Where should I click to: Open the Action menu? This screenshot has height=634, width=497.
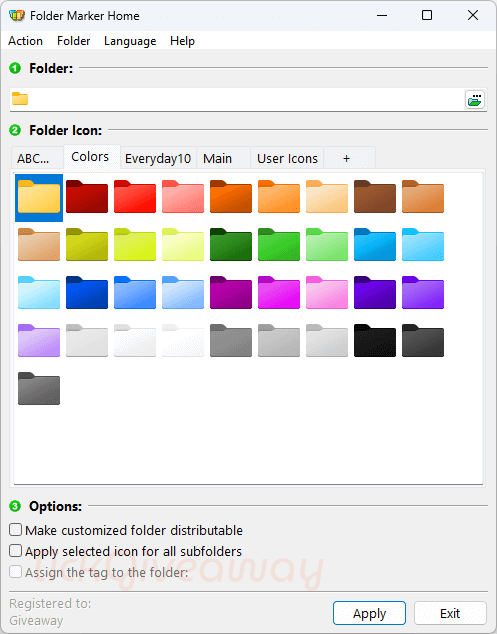25,41
